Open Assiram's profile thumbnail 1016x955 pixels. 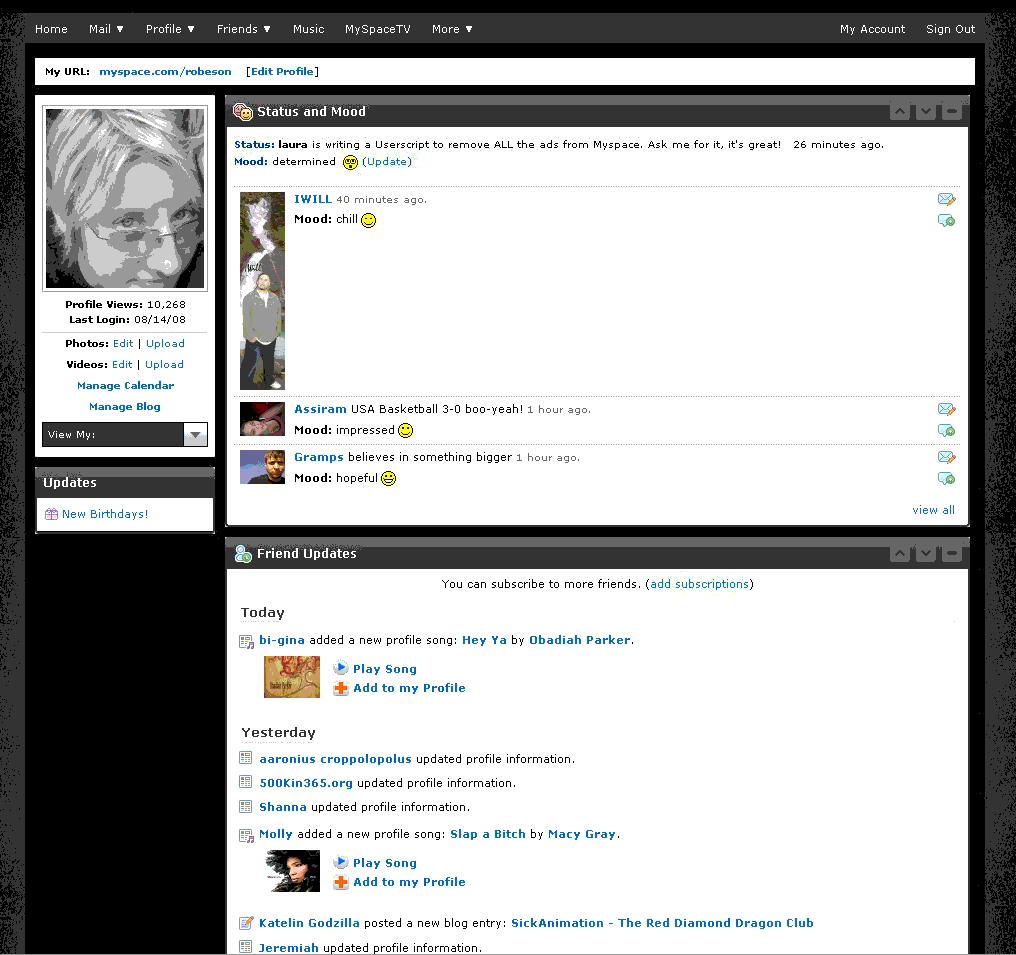pos(262,419)
